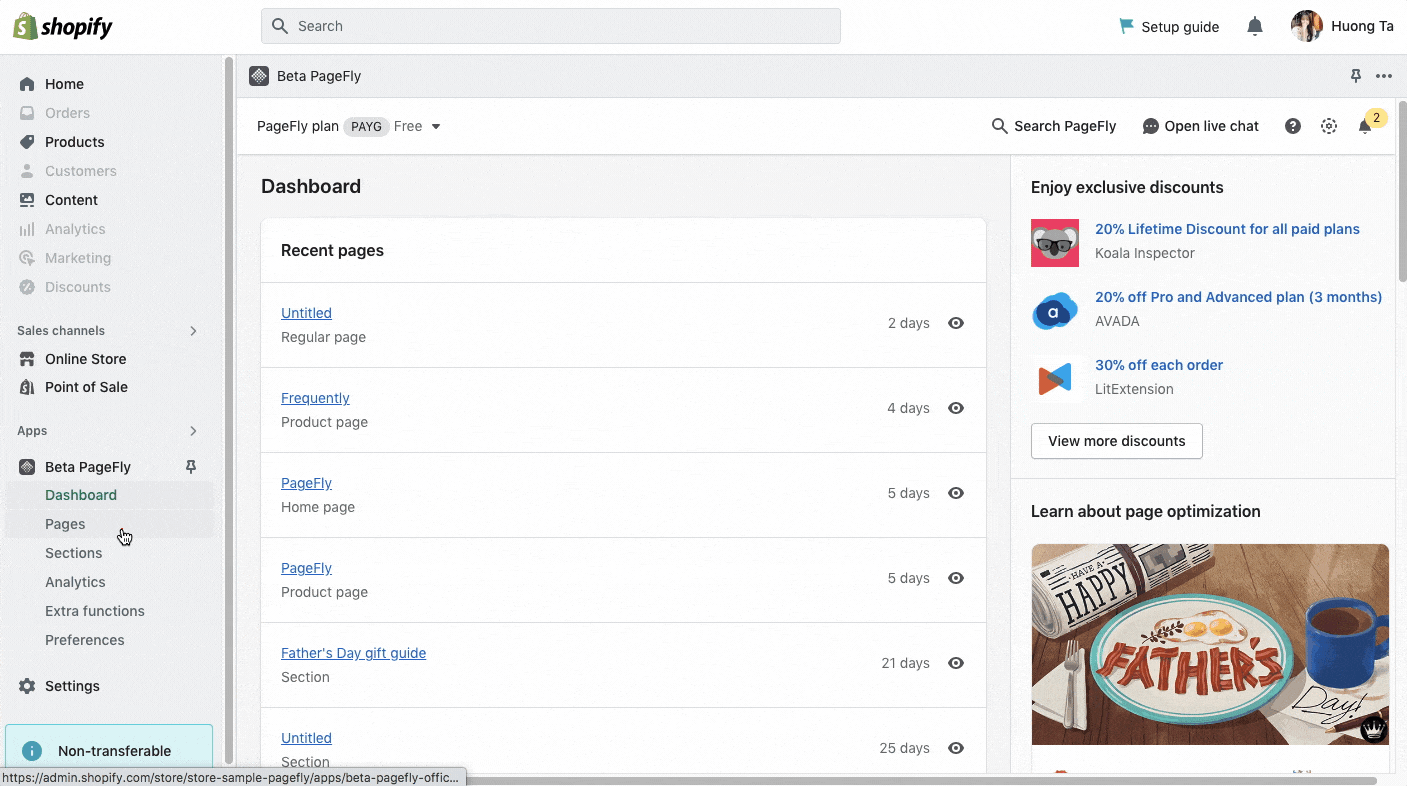The height and width of the screenshot is (786, 1407).
Task: Click the Koala Inspector logo
Action: click(x=1055, y=243)
